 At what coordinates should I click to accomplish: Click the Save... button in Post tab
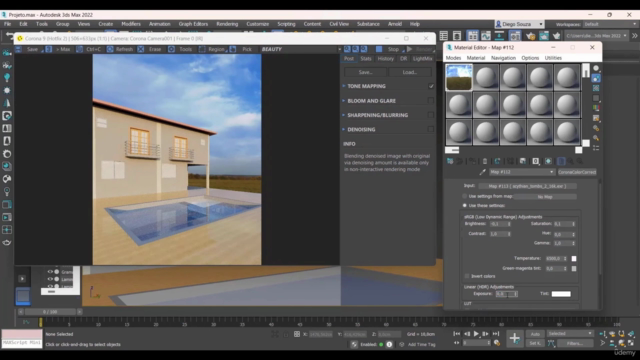[x=365, y=72]
